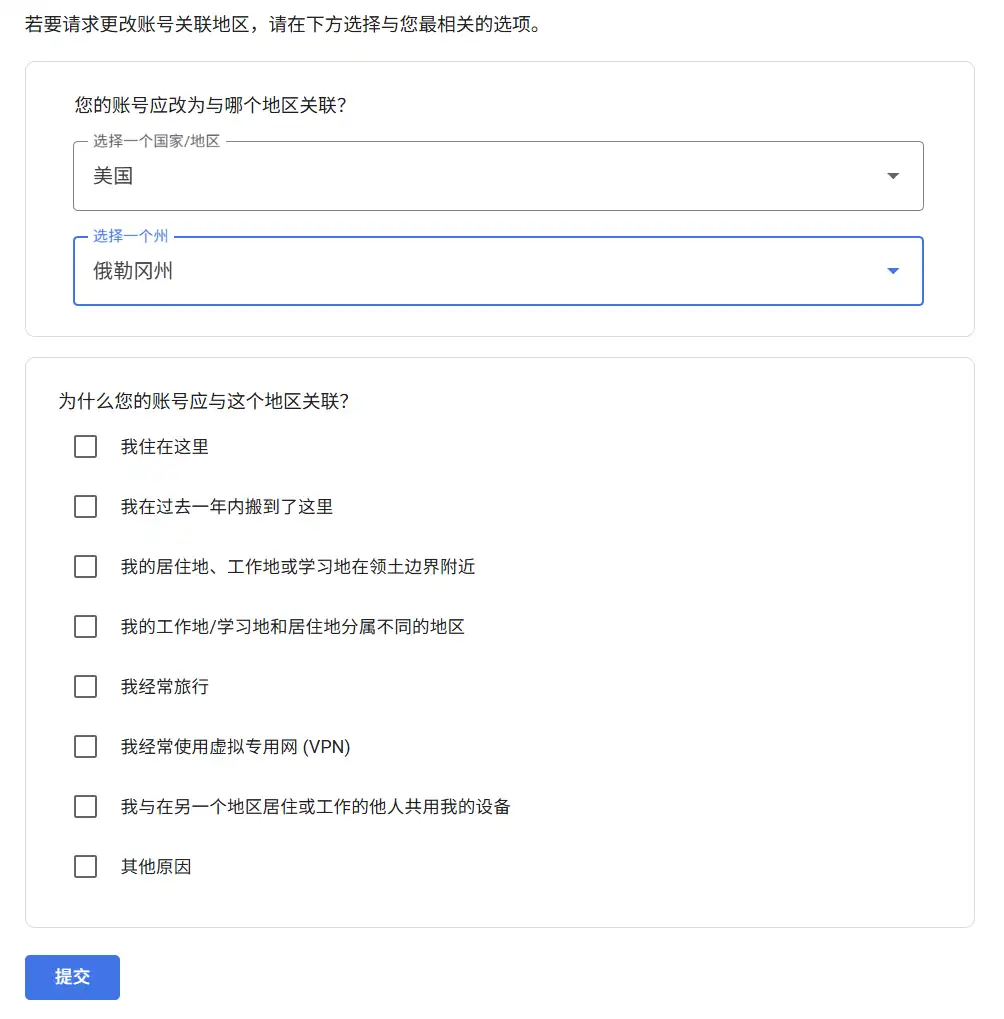Image resolution: width=1004 pixels, height=1019 pixels.
Task: Toggle the 我经常旅行 checkbox
Action: [x=86, y=687]
